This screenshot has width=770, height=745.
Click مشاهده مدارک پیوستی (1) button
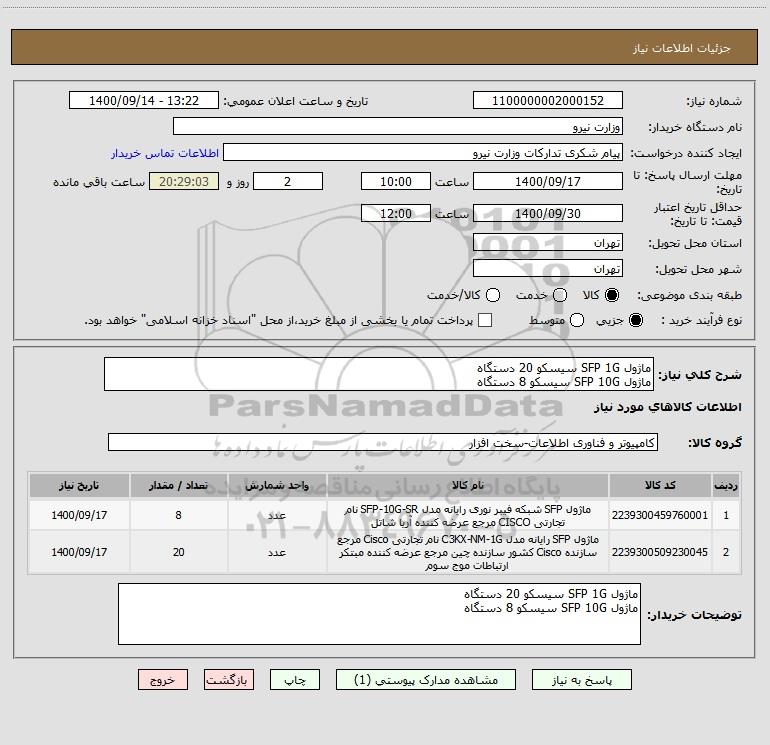pyautogui.click(x=426, y=680)
